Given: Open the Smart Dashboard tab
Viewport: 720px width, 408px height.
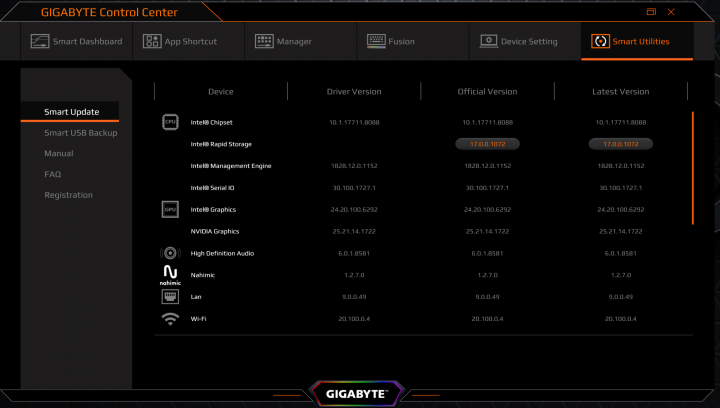Looking at the screenshot, I should pos(76,41).
